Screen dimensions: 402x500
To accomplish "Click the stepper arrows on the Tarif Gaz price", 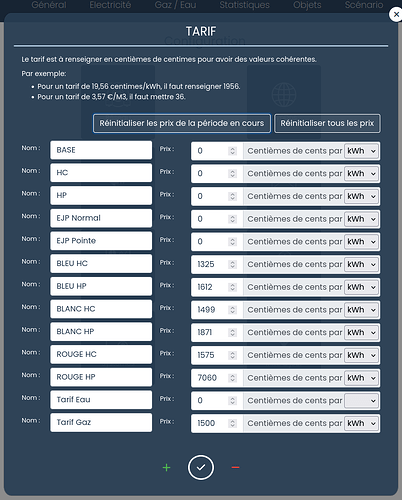I will click(233, 423).
